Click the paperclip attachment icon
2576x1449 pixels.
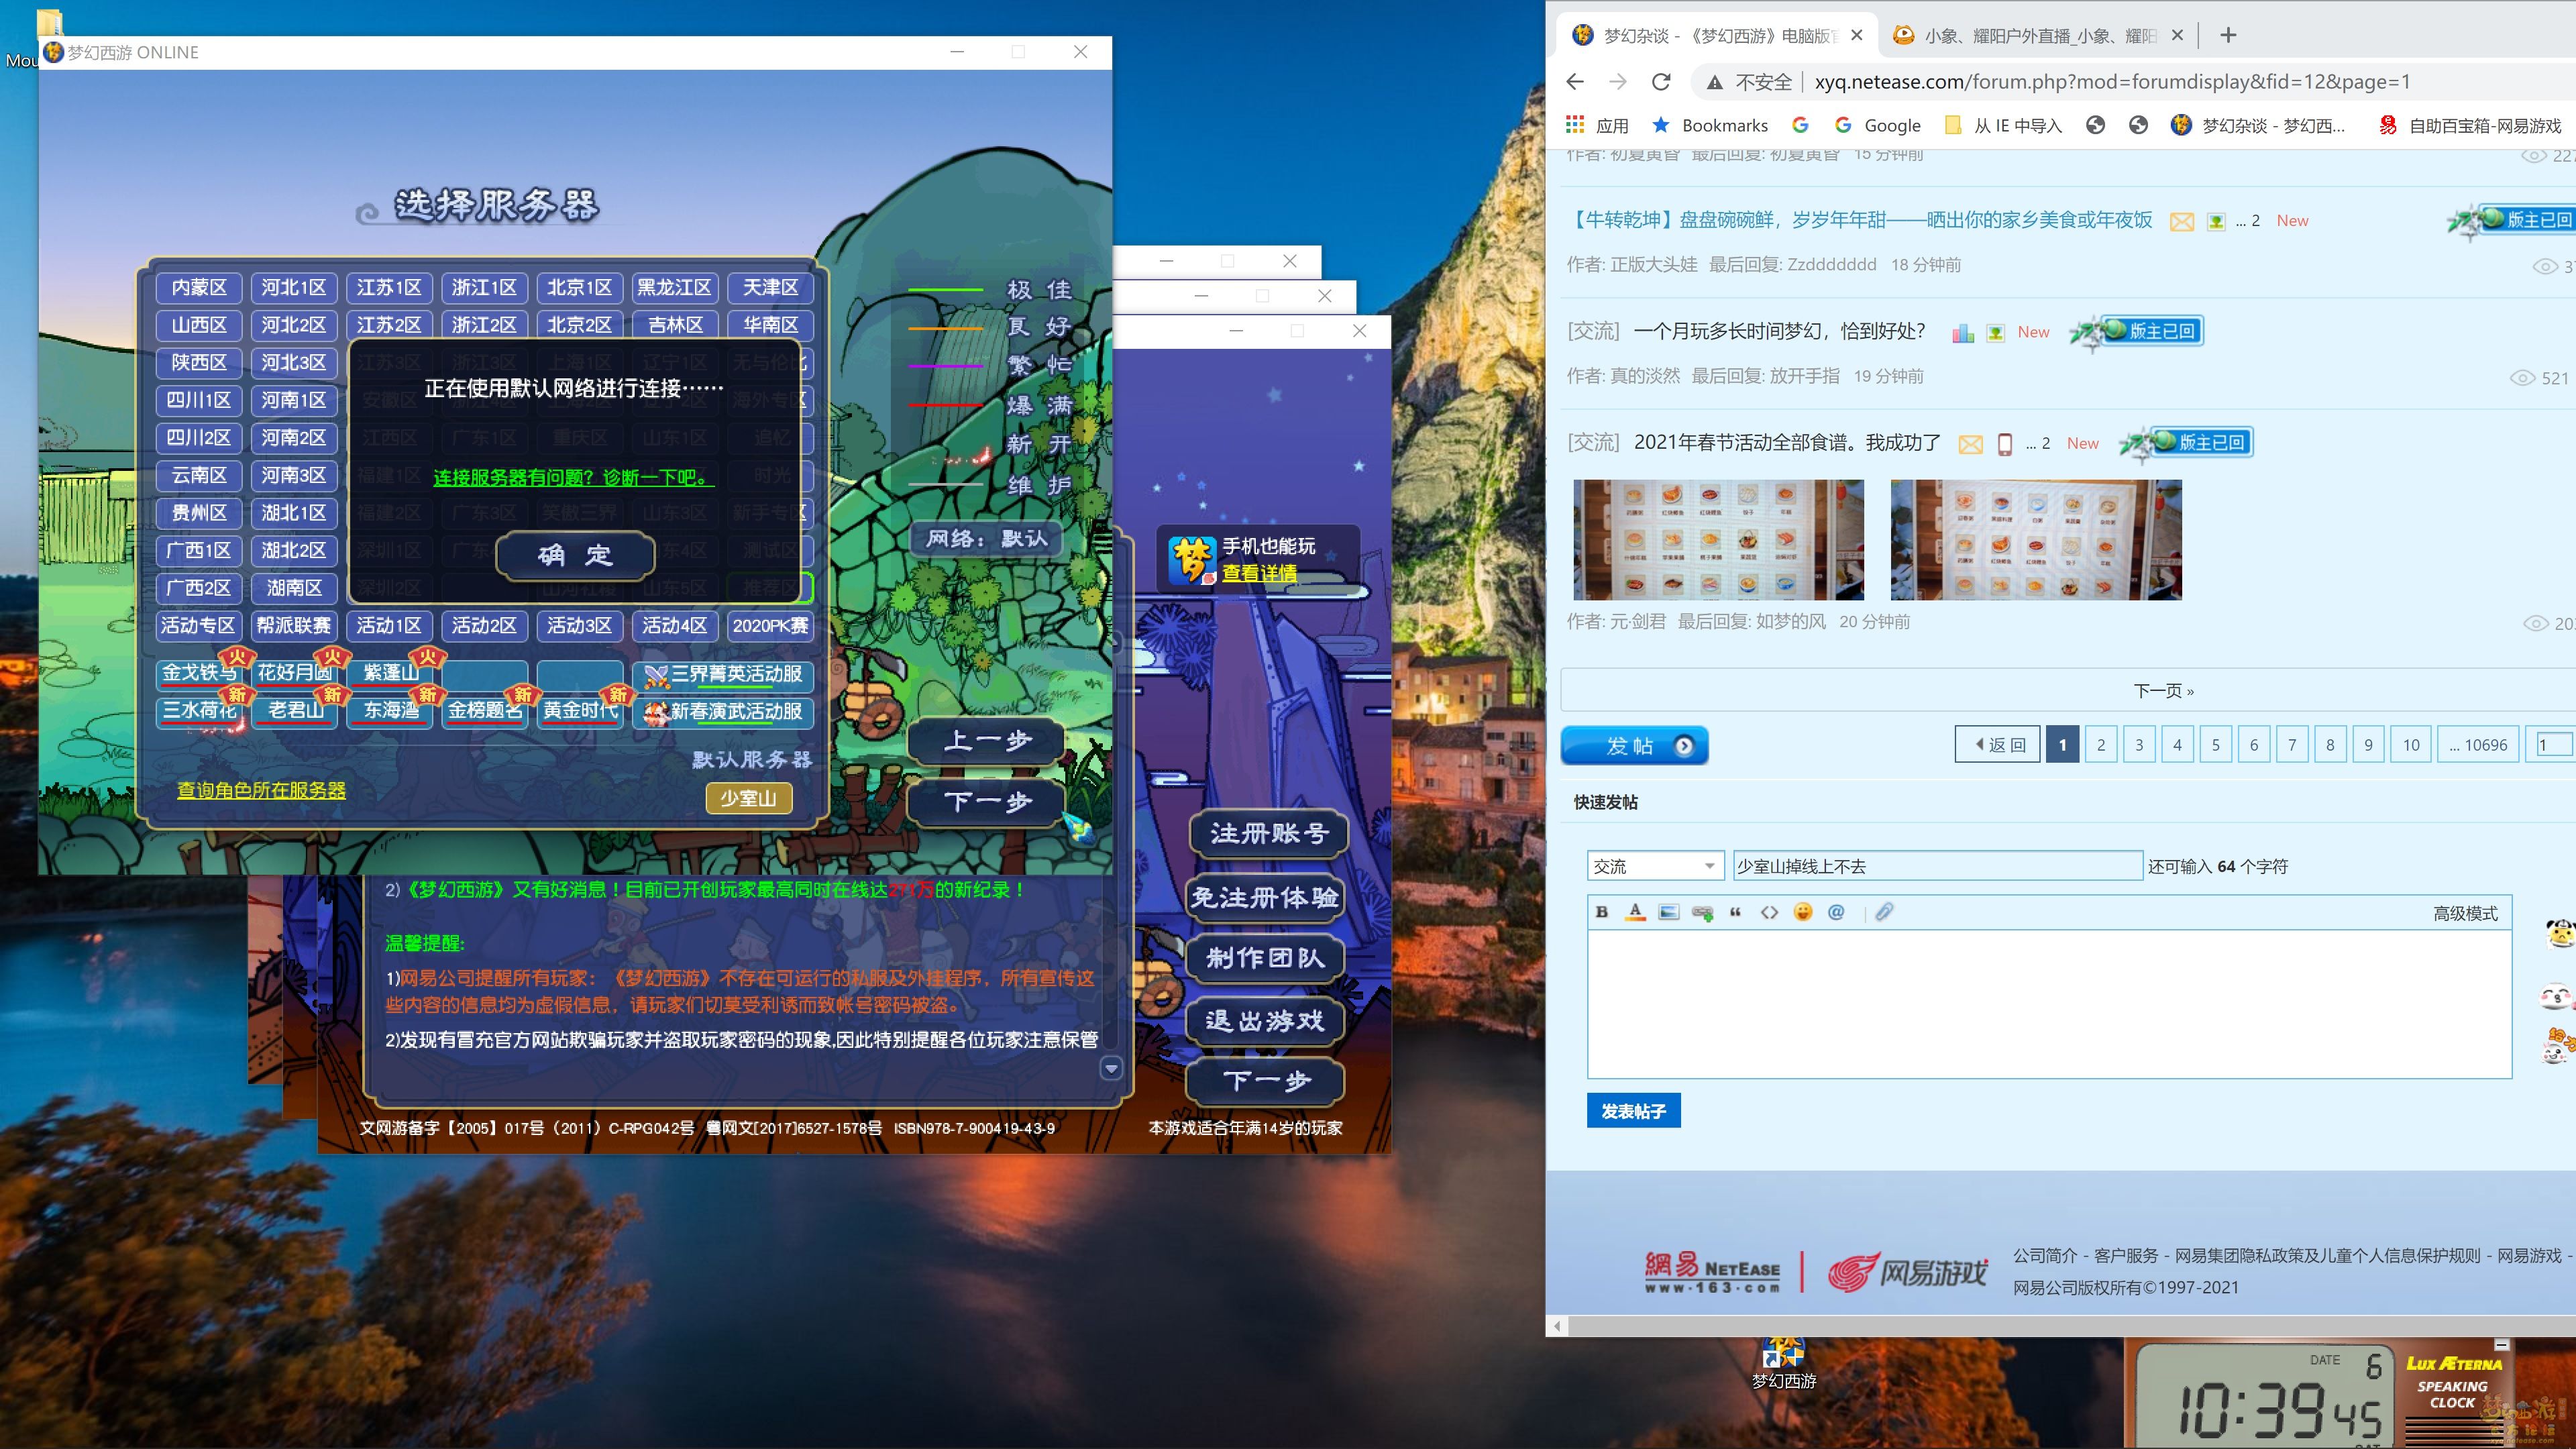coord(1884,912)
